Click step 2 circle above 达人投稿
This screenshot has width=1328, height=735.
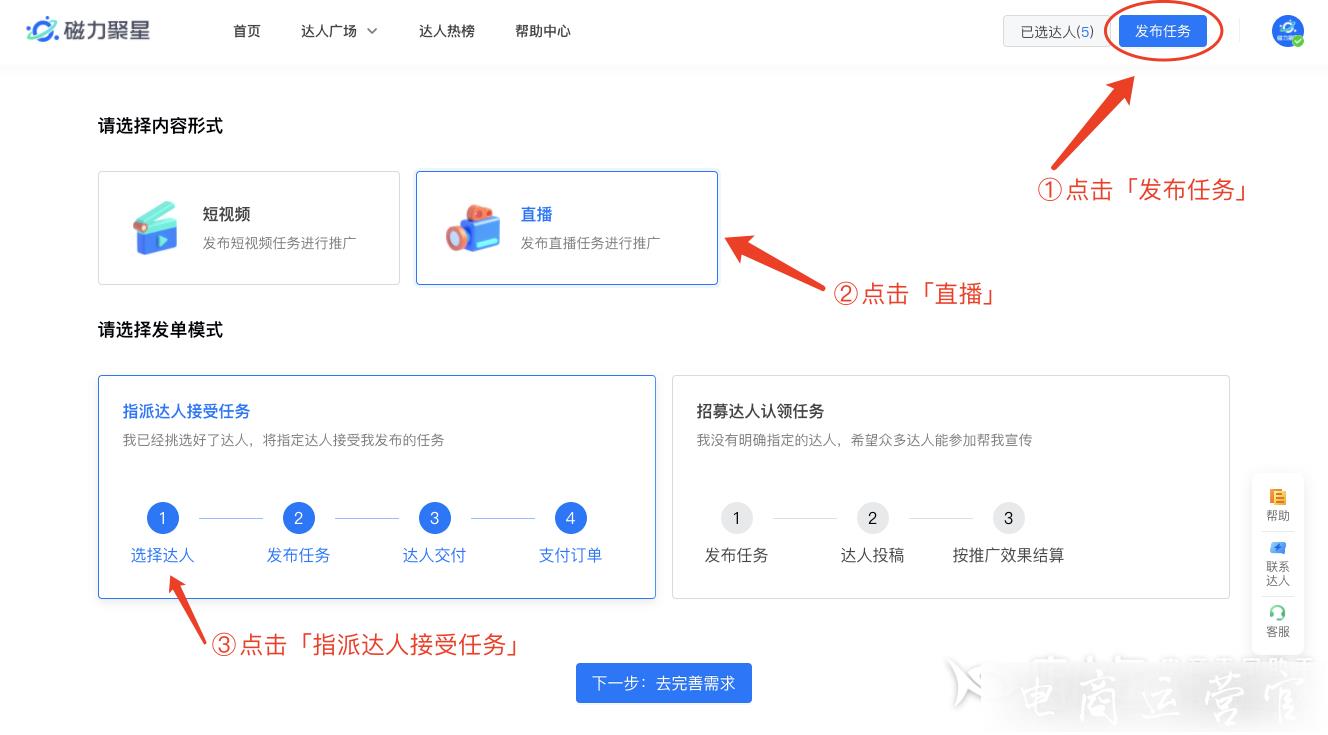click(x=872, y=518)
